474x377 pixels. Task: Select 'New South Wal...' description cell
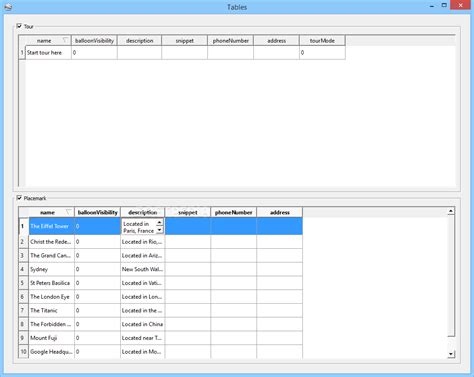point(143,269)
